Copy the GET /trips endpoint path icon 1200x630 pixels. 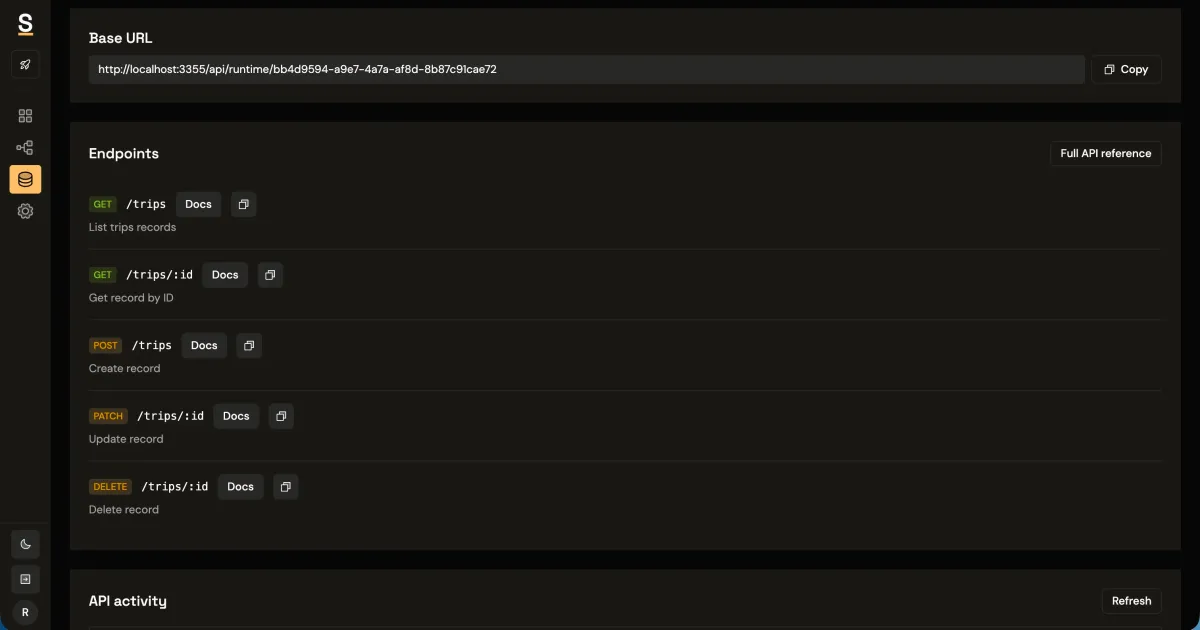click(x=243, y=204)
